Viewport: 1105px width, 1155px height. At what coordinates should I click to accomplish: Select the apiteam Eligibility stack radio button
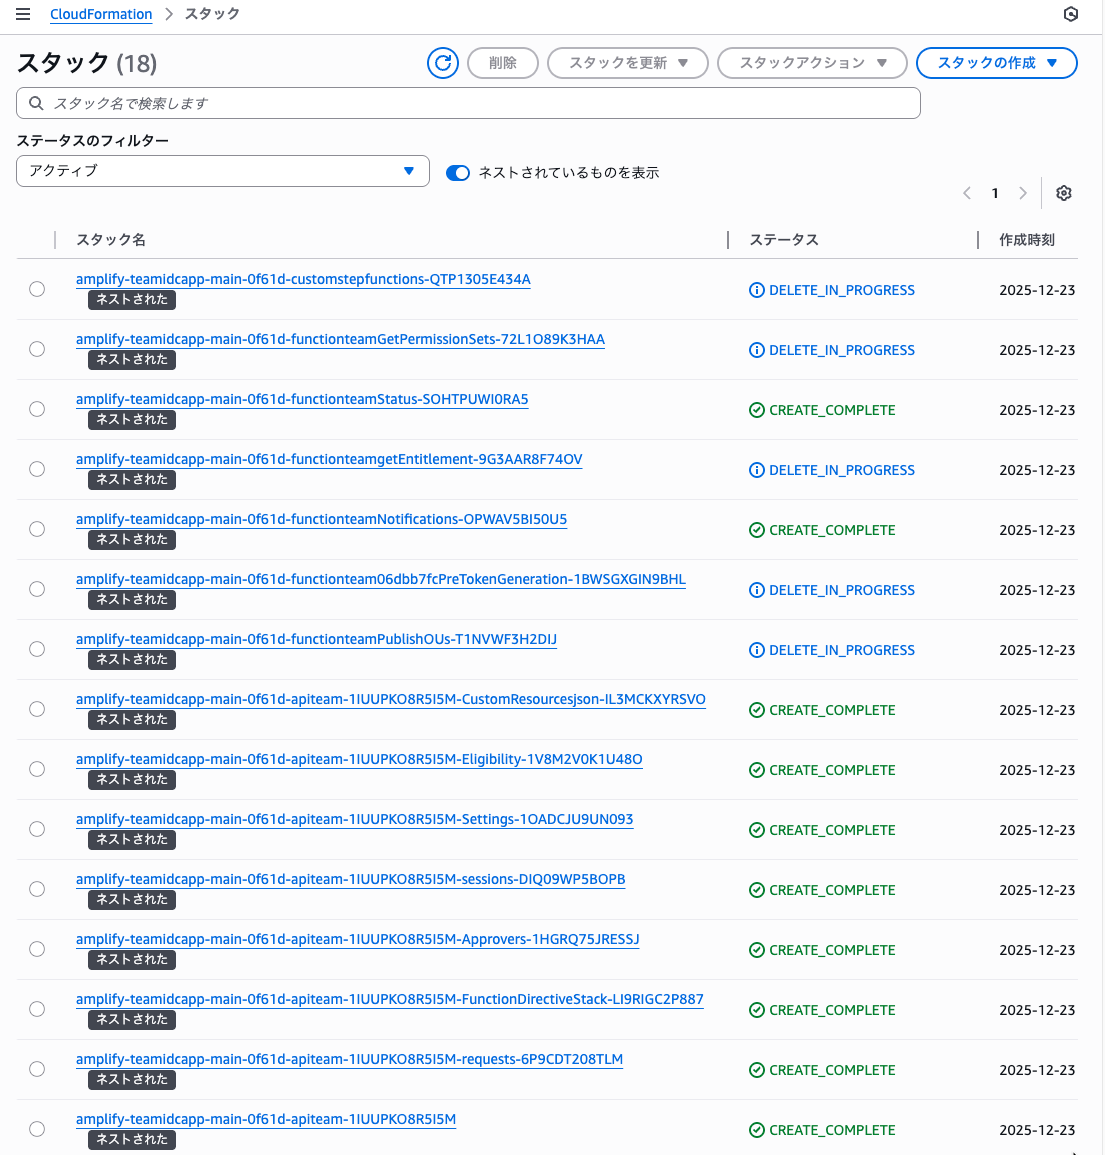37,769
